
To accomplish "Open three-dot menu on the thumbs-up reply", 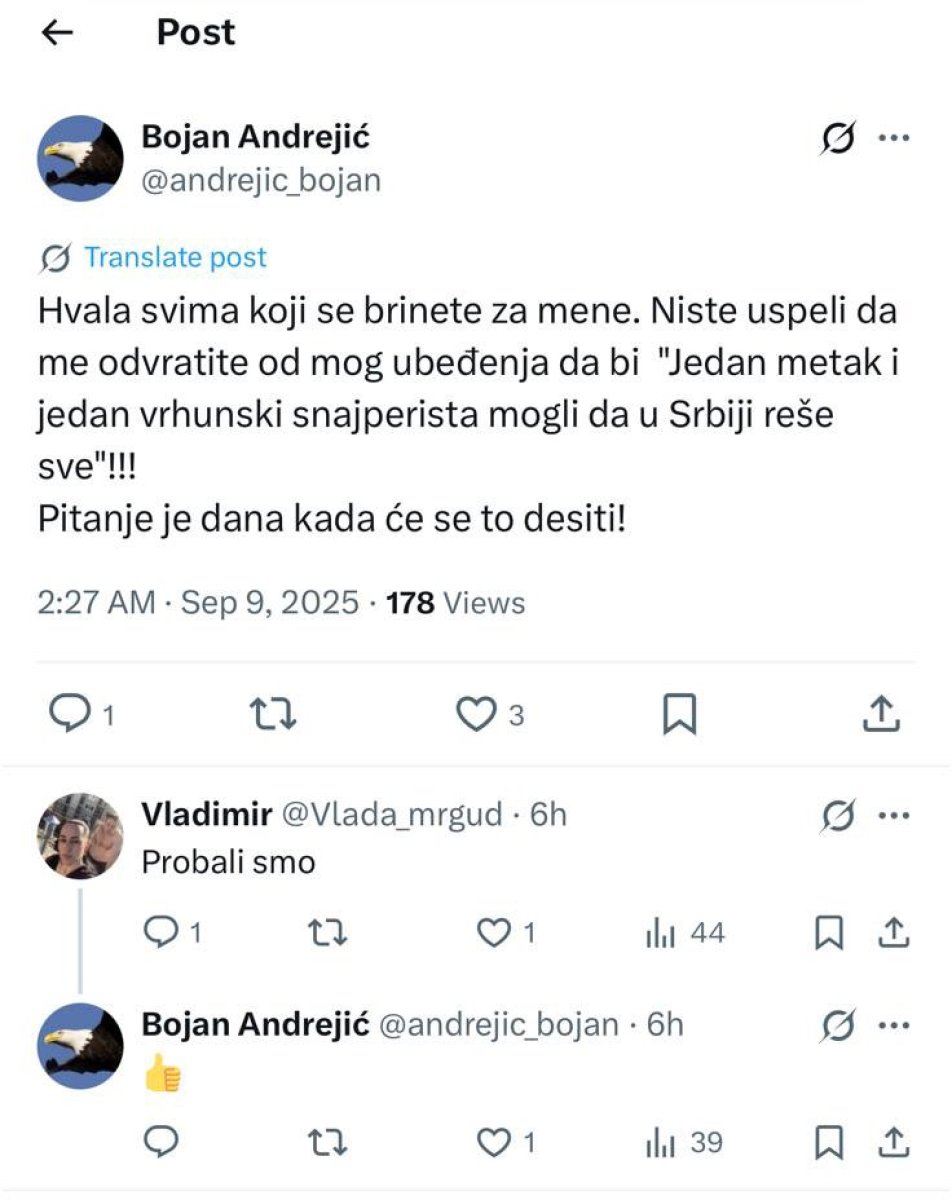I will coord(893,1026).
